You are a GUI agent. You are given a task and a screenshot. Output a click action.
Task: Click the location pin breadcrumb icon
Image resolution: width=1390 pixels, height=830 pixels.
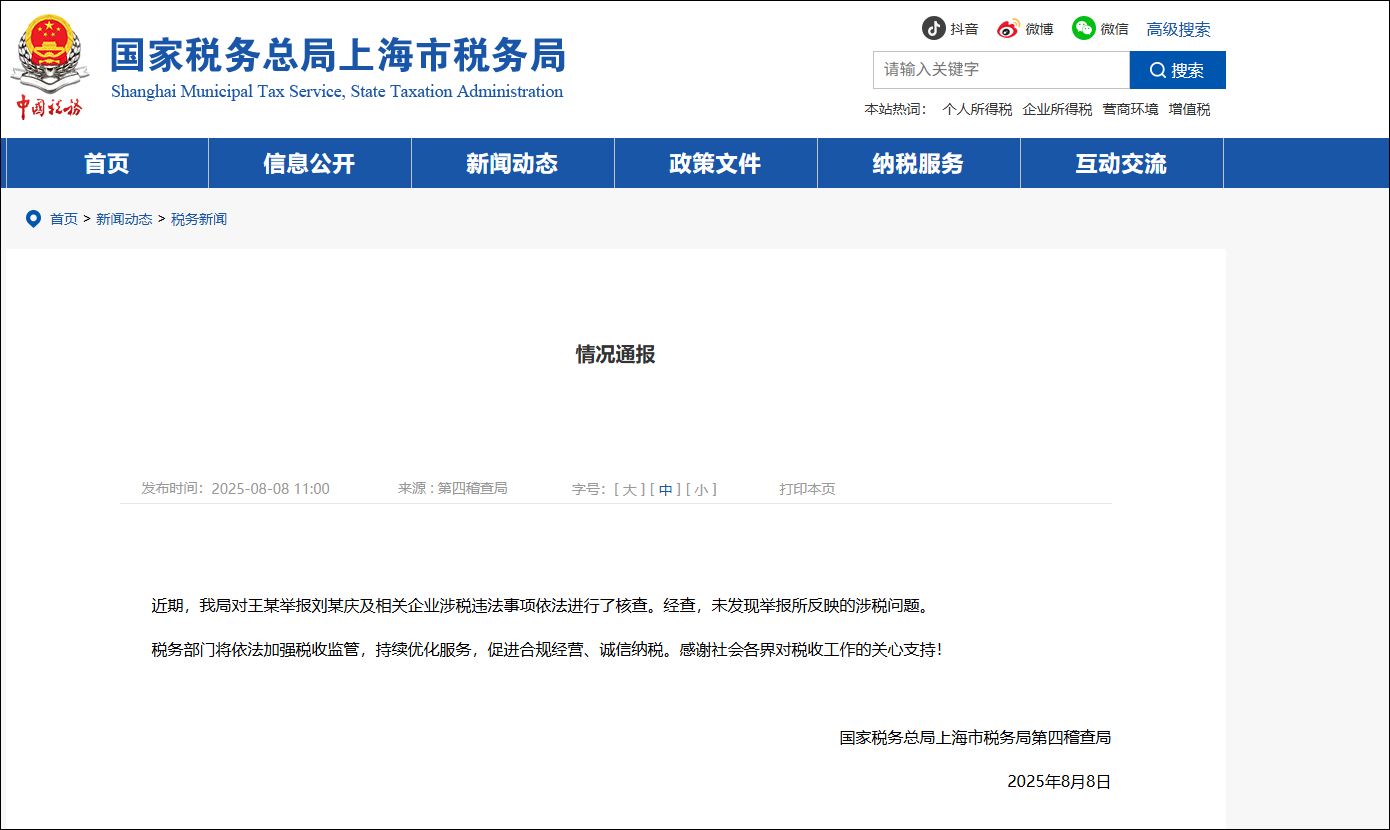pos(33,219)
